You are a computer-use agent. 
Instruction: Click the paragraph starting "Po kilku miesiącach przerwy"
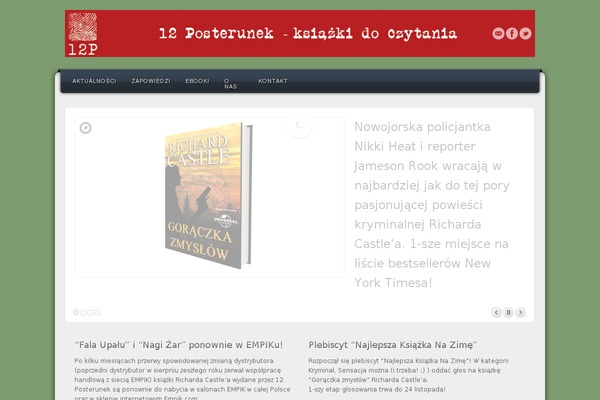pyautogui.click(x=183, y=379)
